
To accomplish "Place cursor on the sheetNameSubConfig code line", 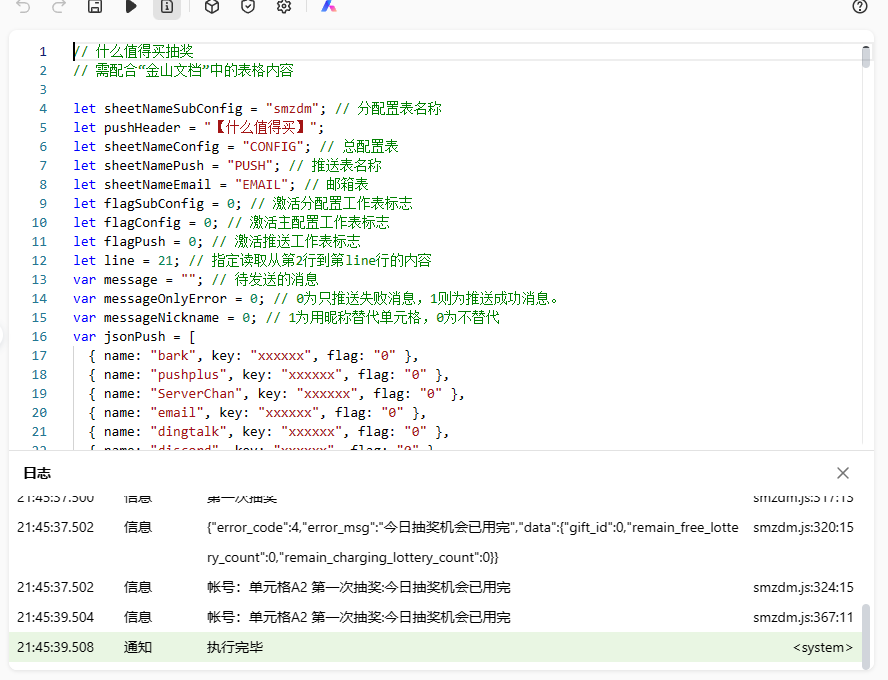I will tap(260, 108).
